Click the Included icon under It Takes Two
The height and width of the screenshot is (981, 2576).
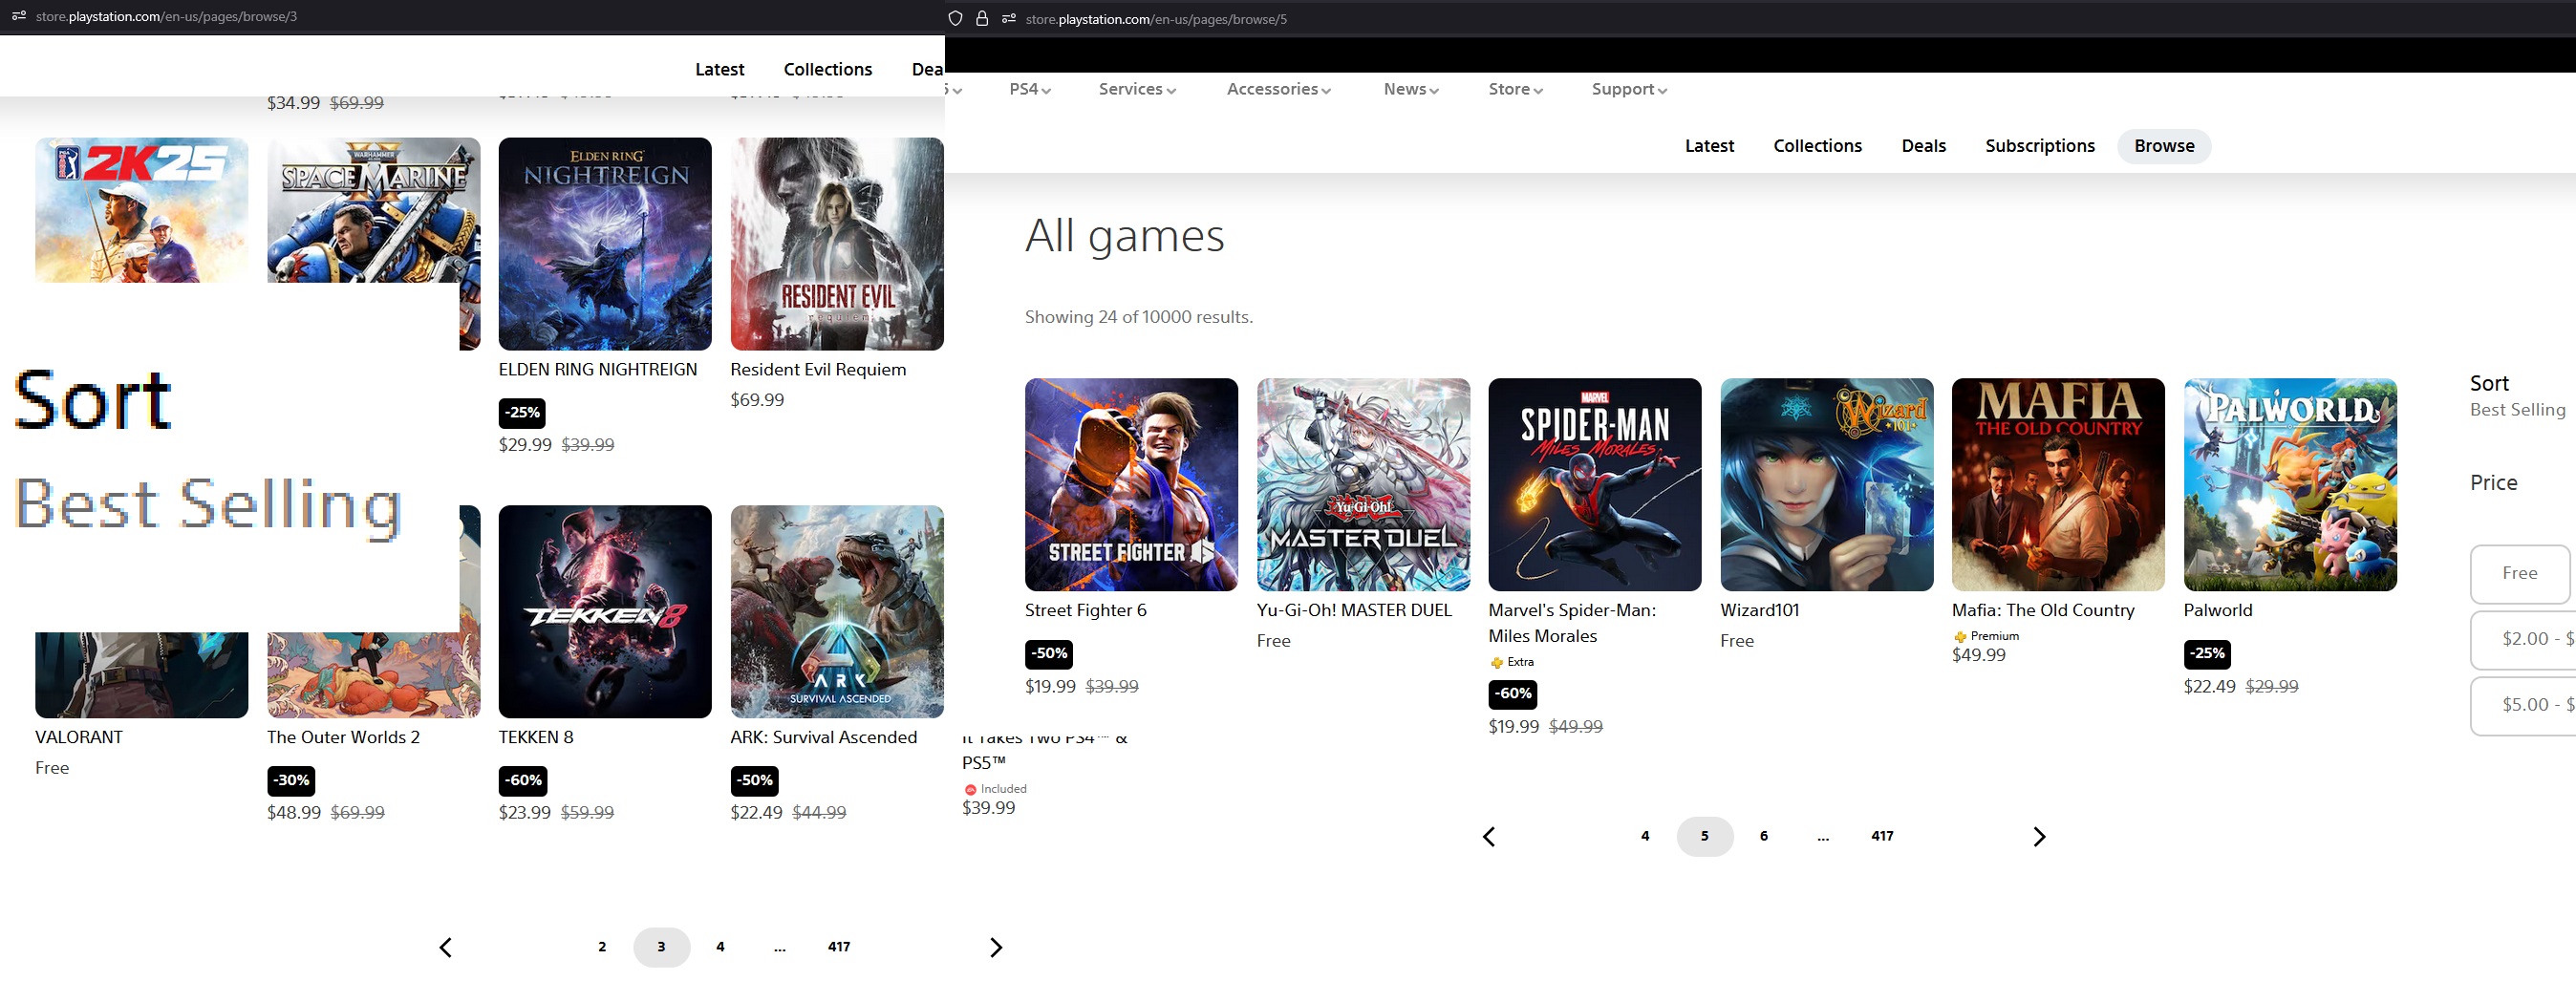(x=970, y=789)
